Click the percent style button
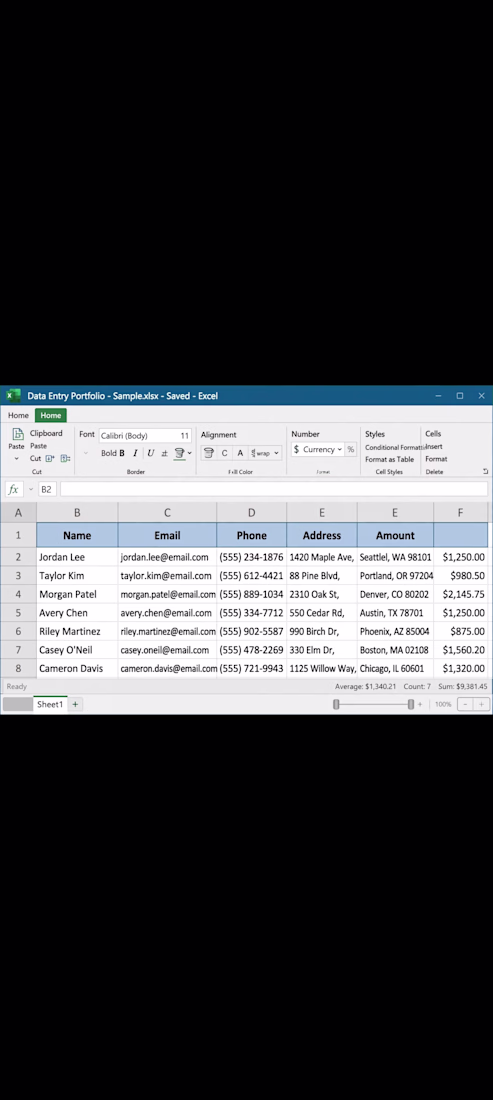This screenshot has height=1100, width=493. pyautogui.click(x=351, y=449)
